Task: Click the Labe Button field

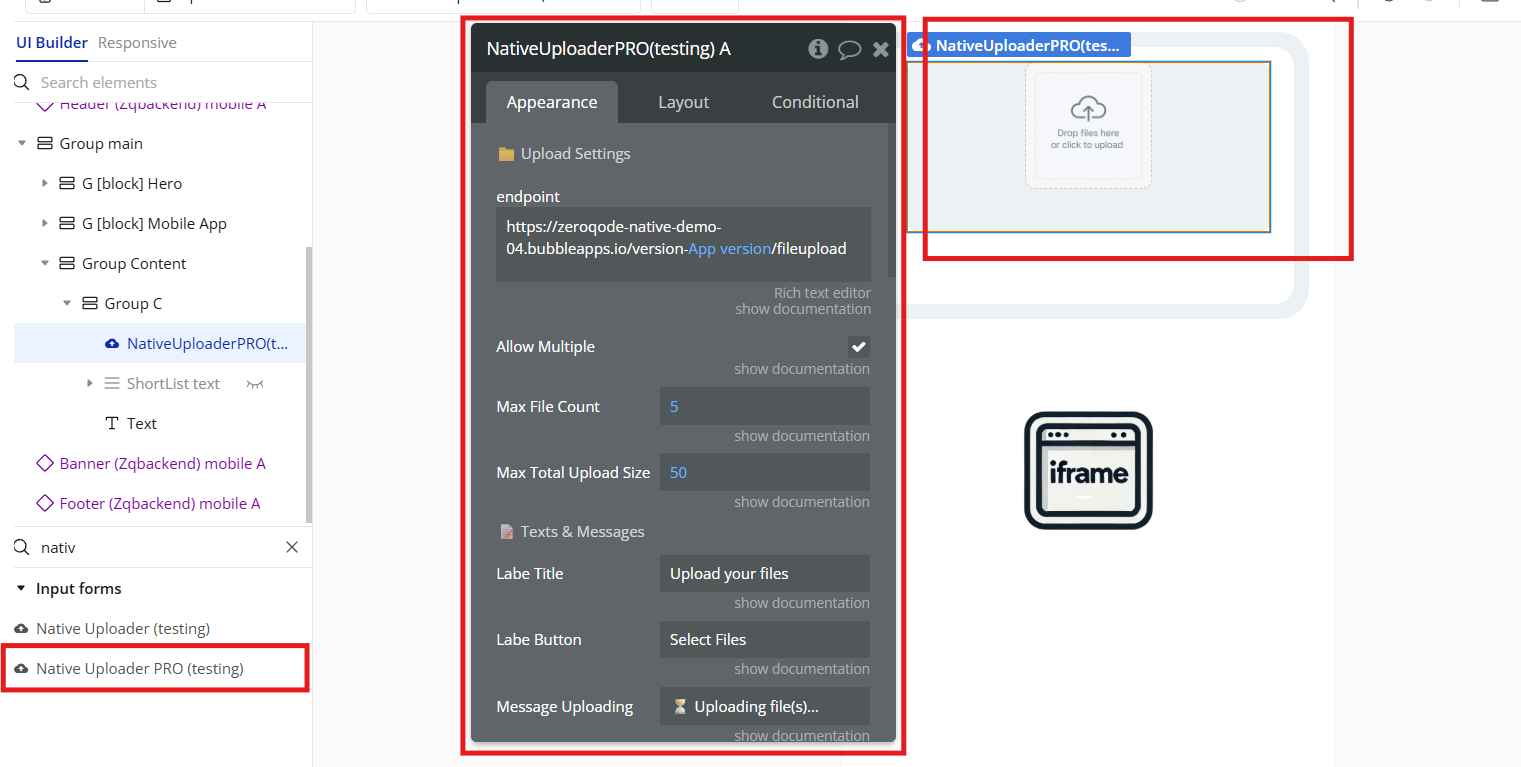Action: [764, 640]
